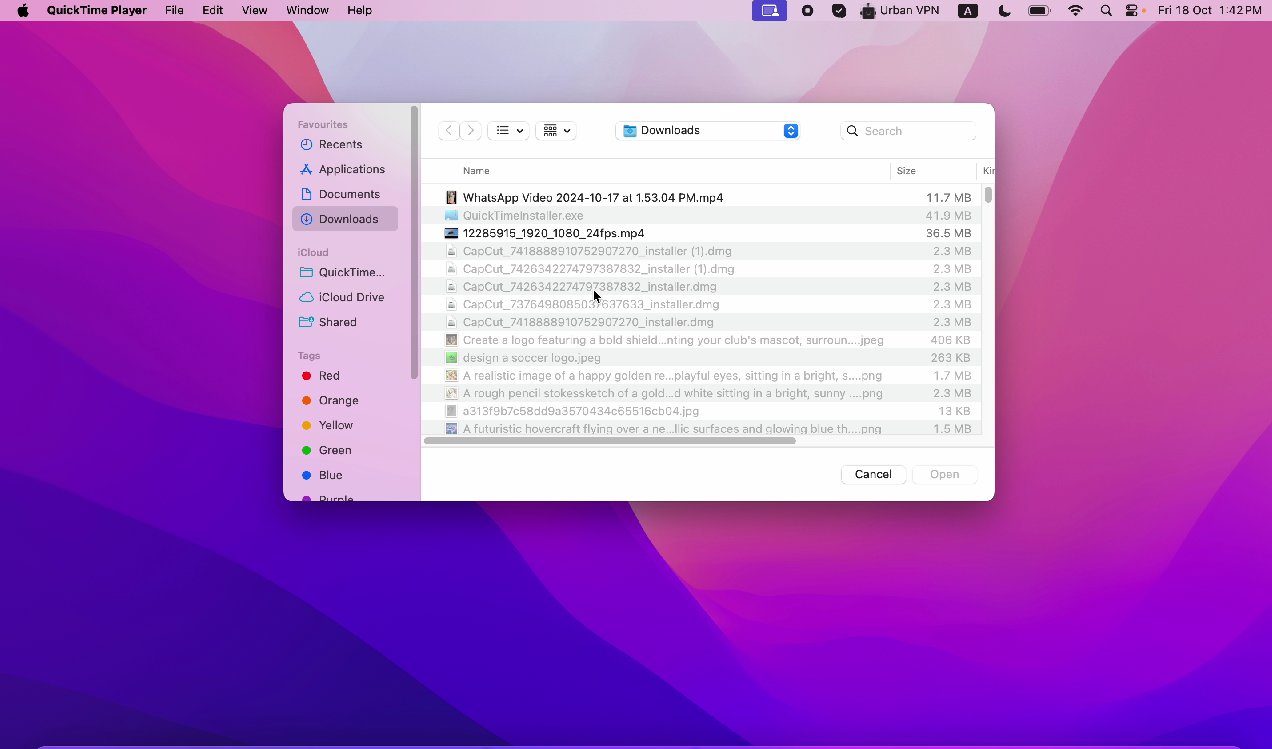Click CapCut_7418888910752907270_installer (1).dmg row
1272x749 pixels.
point(701,251)
